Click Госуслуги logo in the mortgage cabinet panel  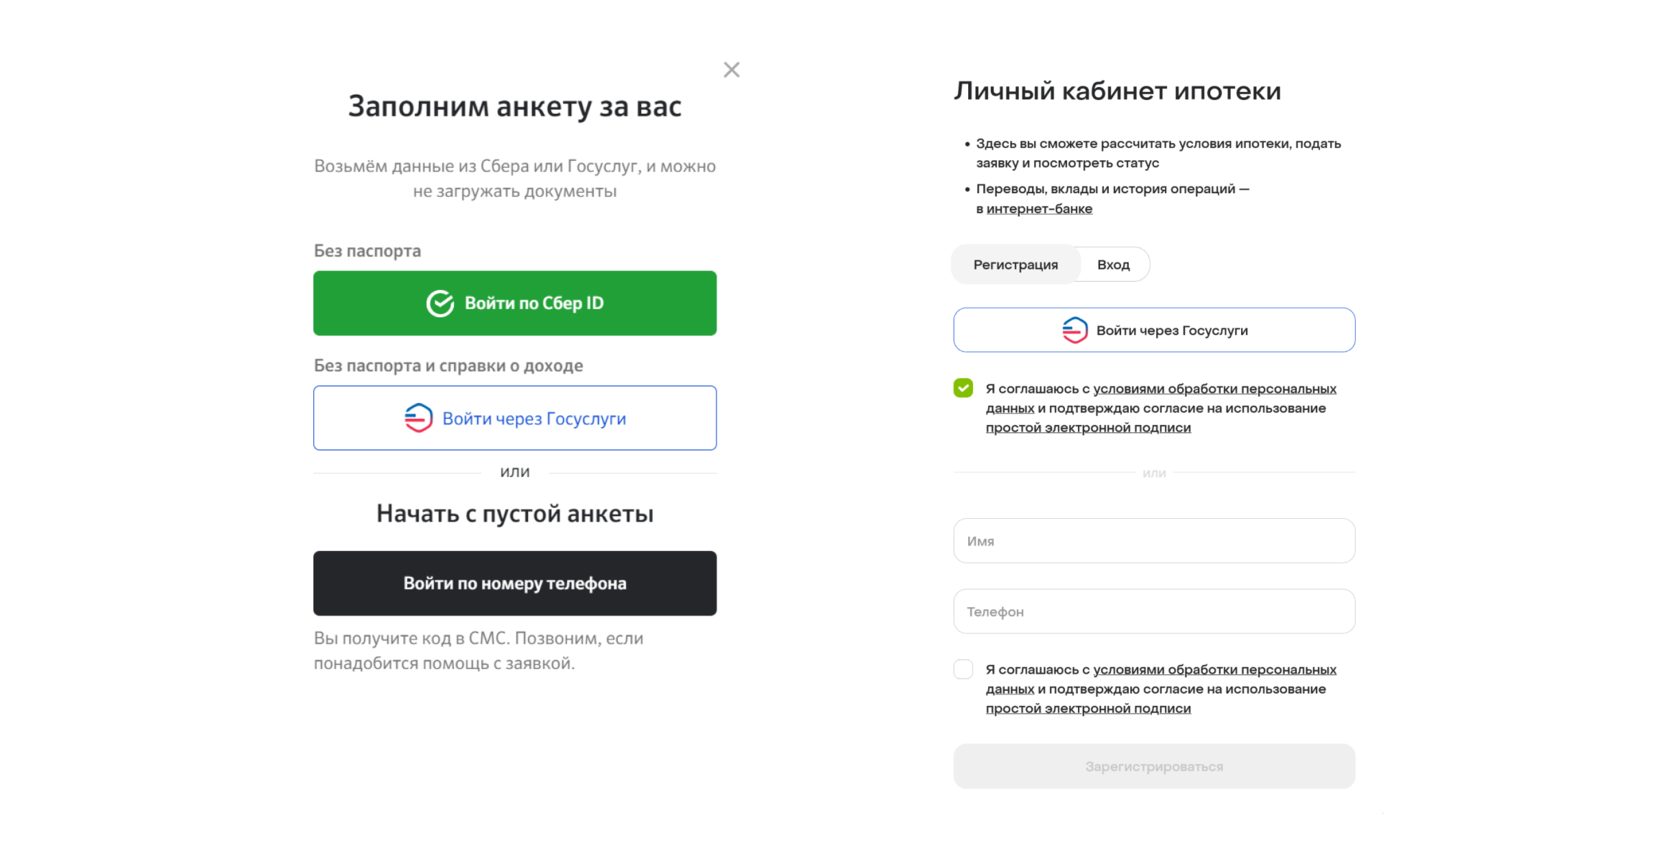pyautogui.click(x=1075, y=330)
